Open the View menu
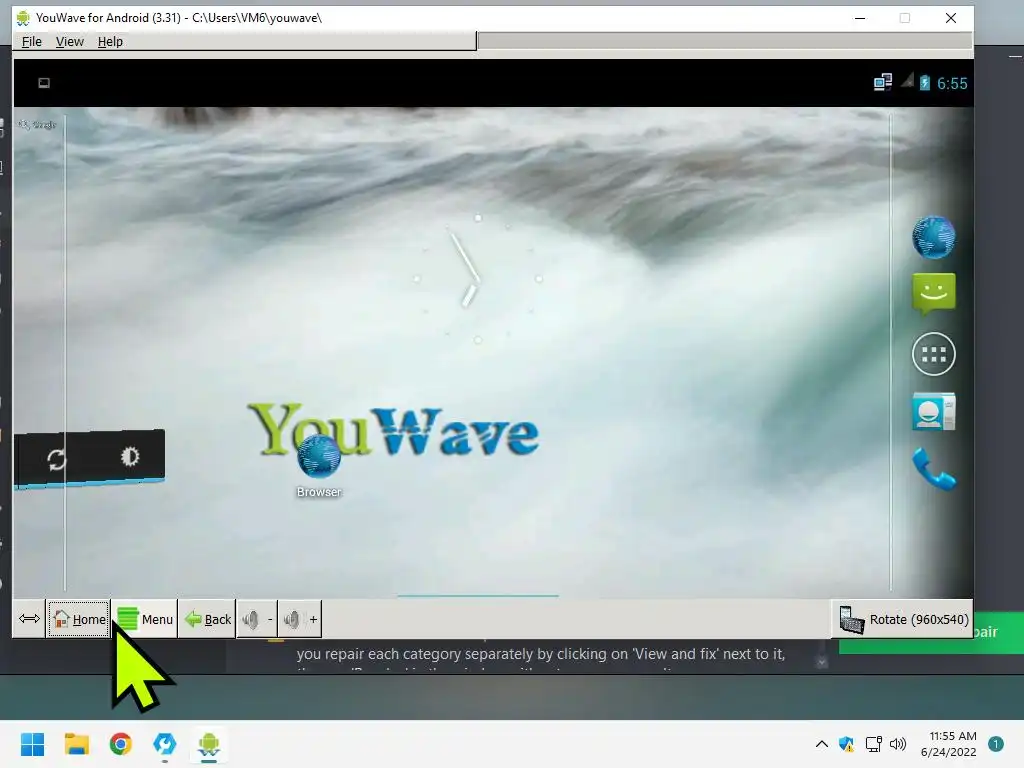 pos(69,41)
